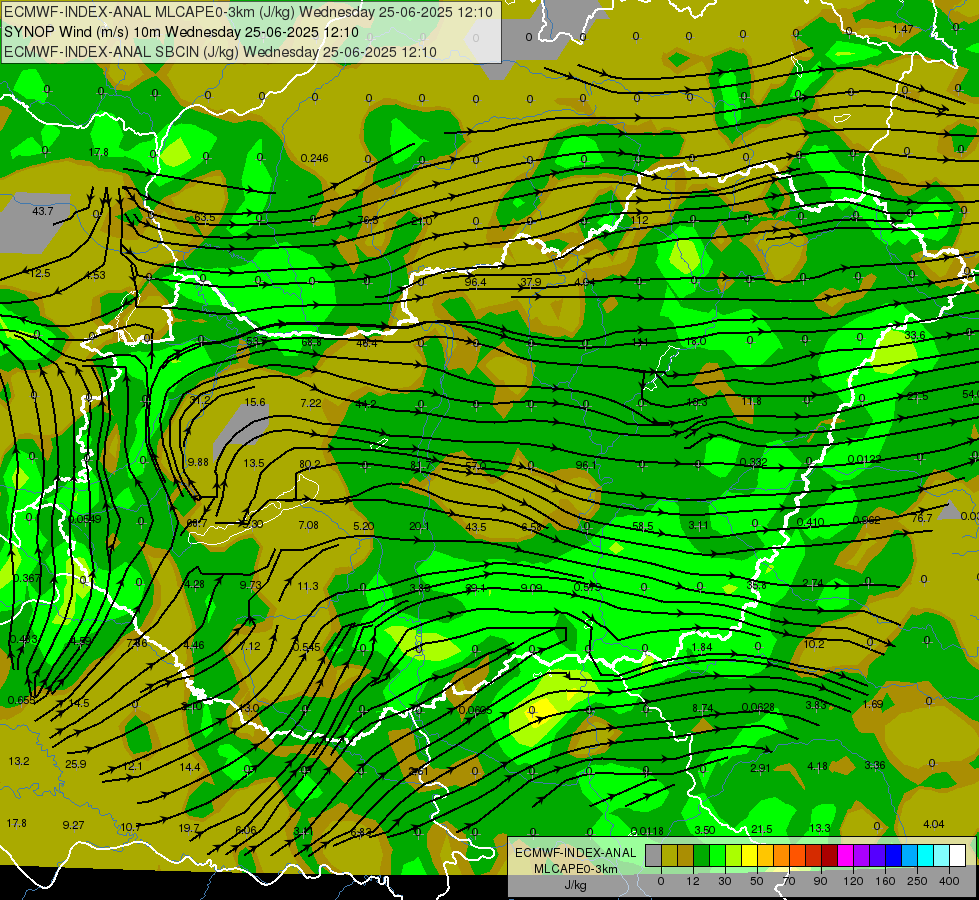Click the map value 9.88
This screenshot has width=979, height=900.
coord(198,462)
